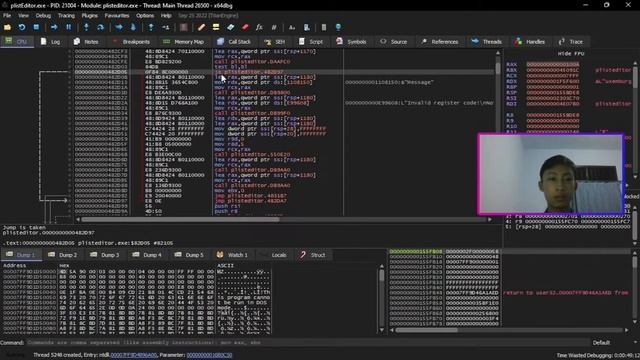This screenshot has width=640, height=360.
Task: Select the Dump 1 tab
Action: point(21,255)
